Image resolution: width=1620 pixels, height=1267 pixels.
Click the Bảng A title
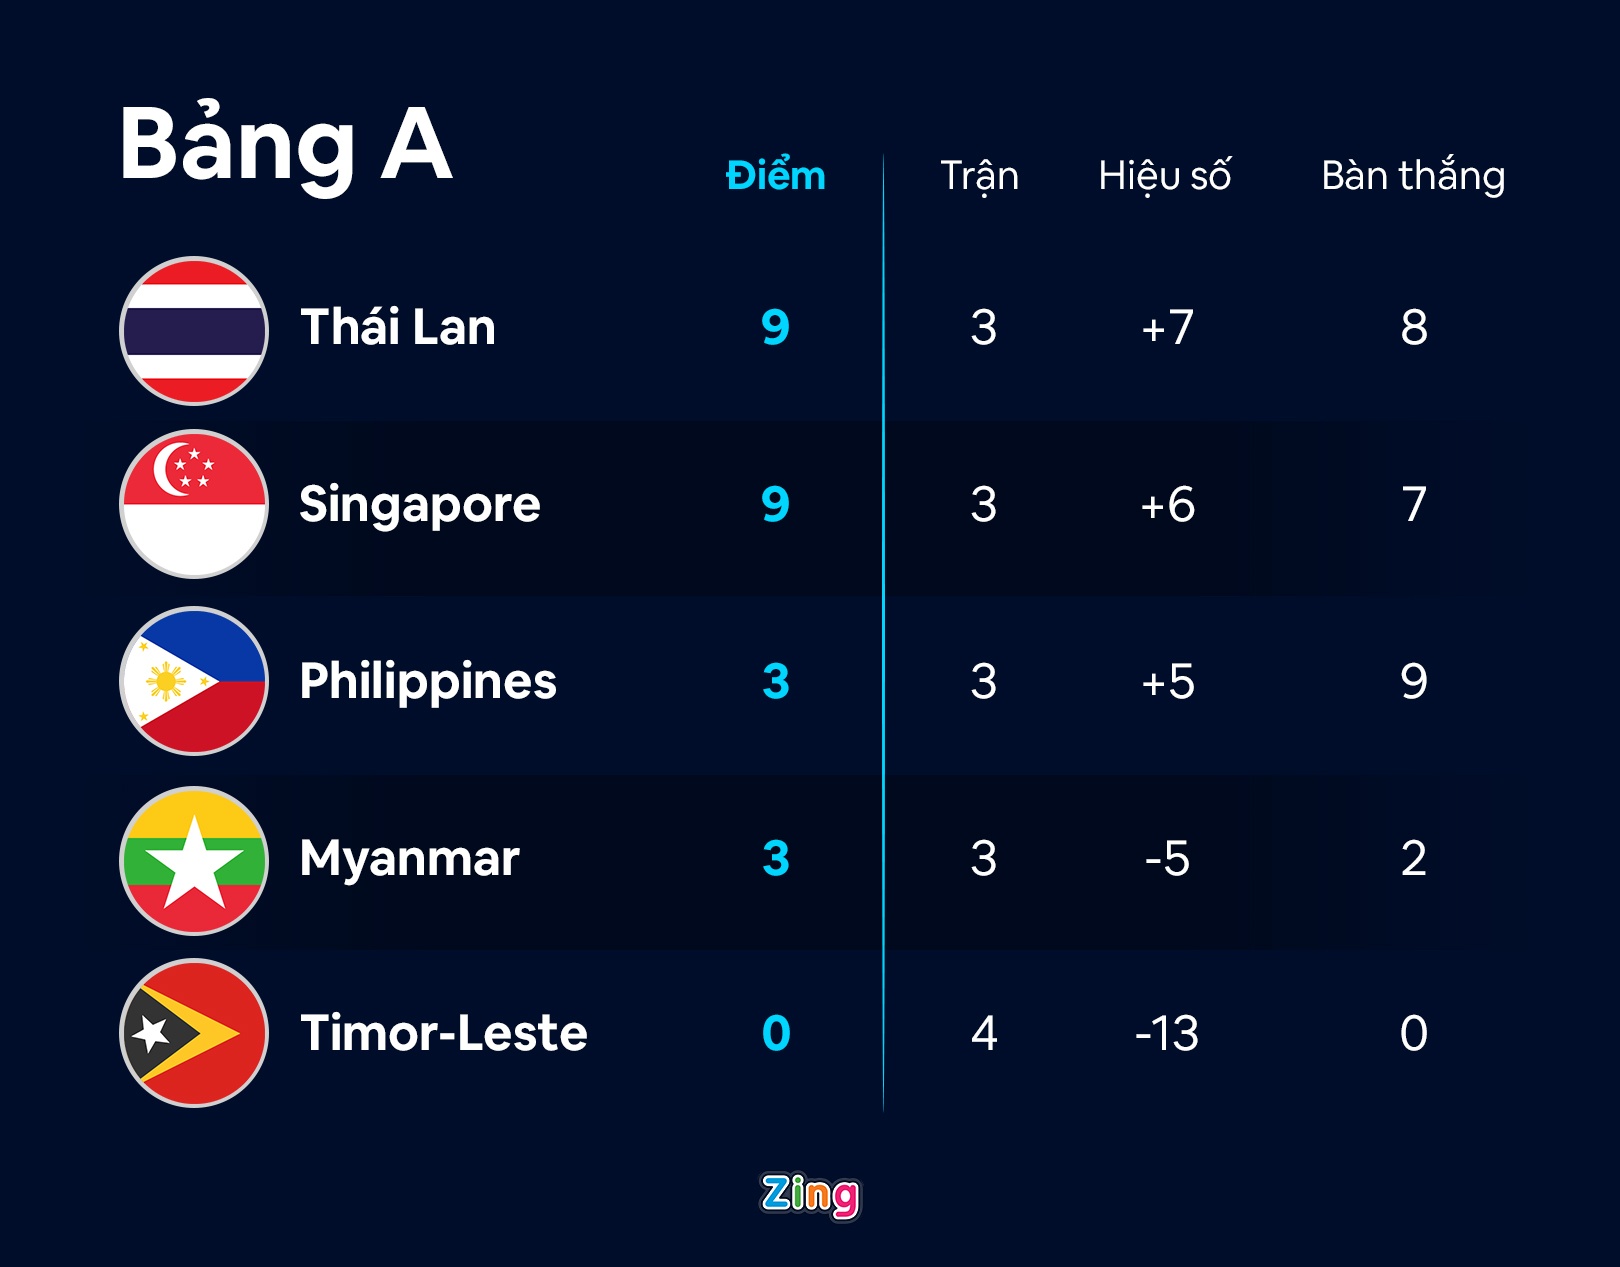click(286, 145)
